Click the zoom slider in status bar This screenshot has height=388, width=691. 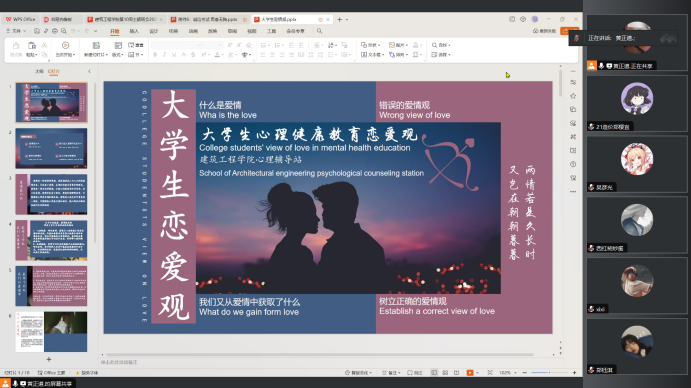tap(549, 373)
